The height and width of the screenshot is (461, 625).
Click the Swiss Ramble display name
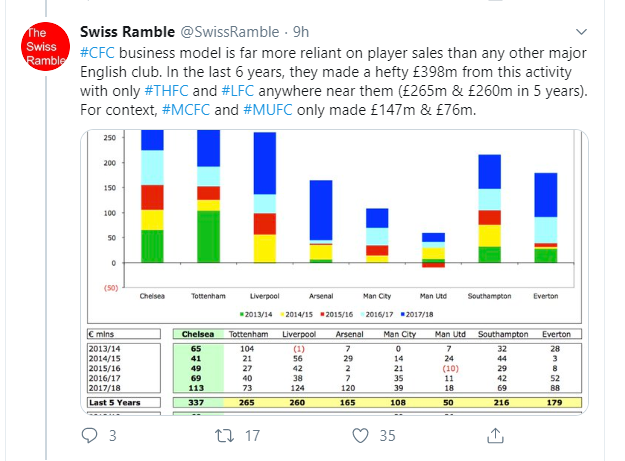tap(128, 32)
